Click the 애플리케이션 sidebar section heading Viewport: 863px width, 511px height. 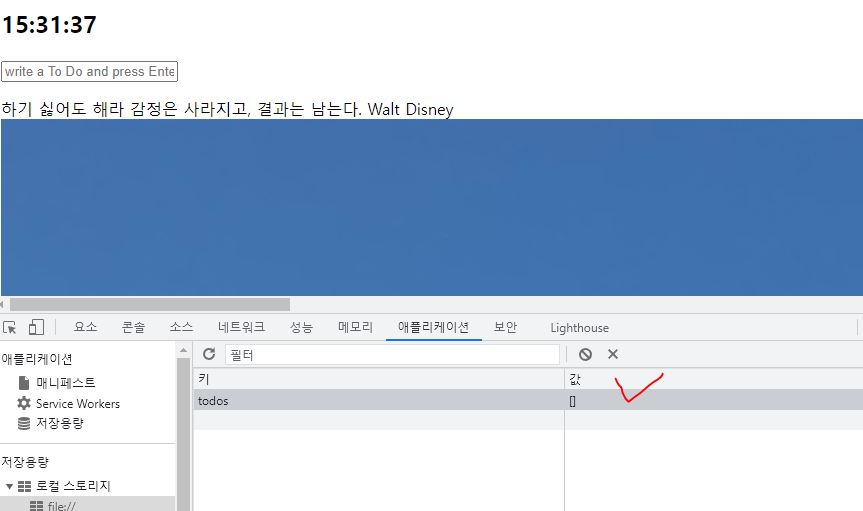[x=37, y=359]
